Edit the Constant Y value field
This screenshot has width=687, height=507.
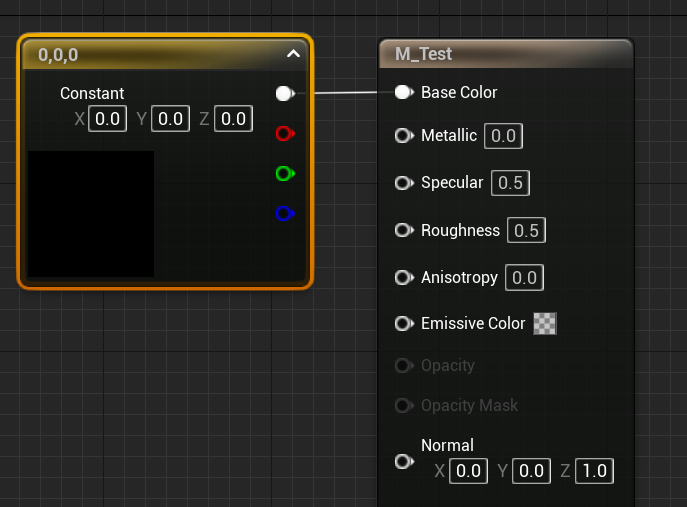[x=170, y=118]
